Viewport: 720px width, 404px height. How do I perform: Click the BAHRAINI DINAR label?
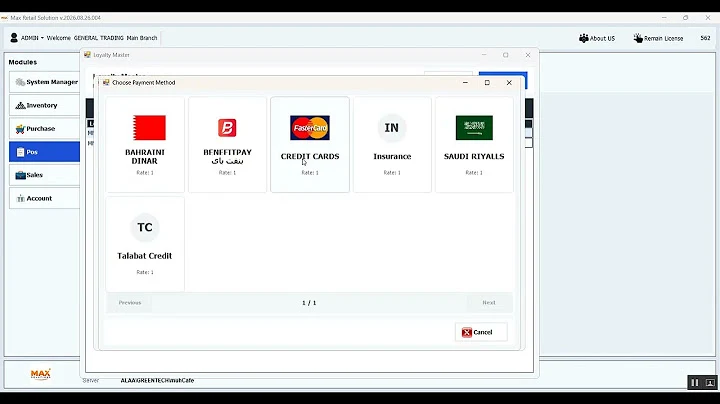point(145,157)
